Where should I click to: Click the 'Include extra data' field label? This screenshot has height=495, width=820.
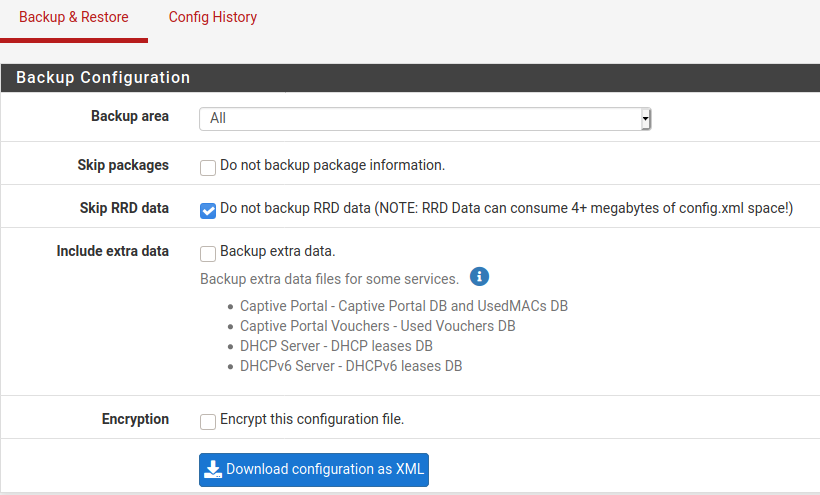113,251
